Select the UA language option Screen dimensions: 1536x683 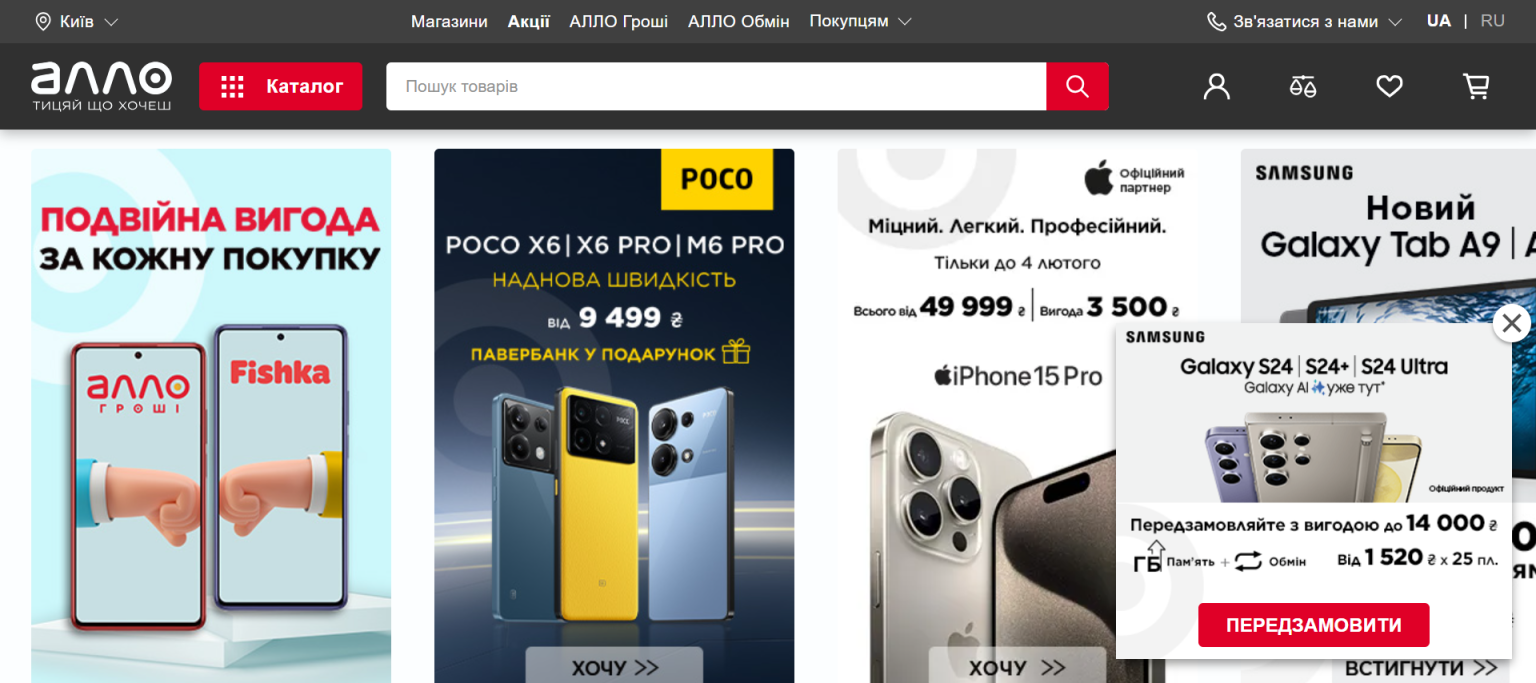(1438, 21)
